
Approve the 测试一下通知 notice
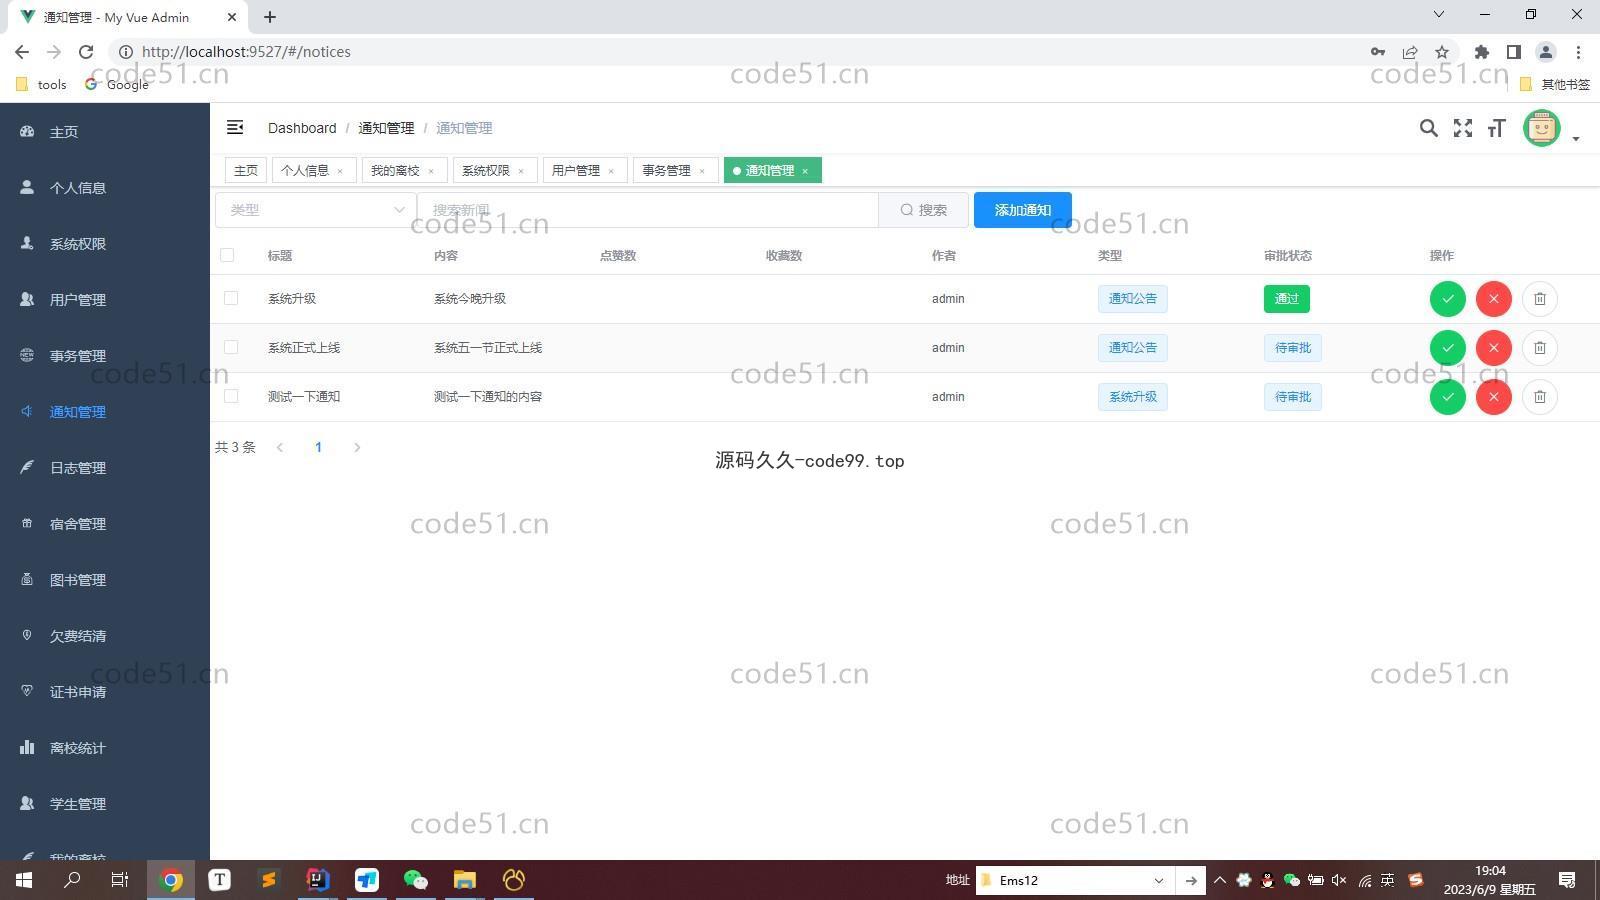tap(1447, 397)
